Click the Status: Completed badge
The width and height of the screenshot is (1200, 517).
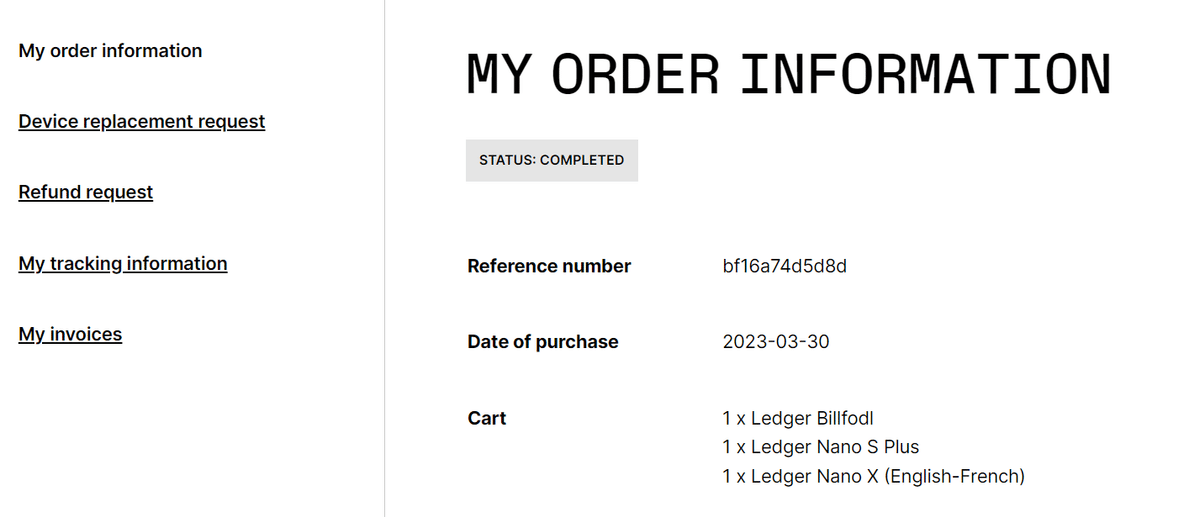click(551, 160)
